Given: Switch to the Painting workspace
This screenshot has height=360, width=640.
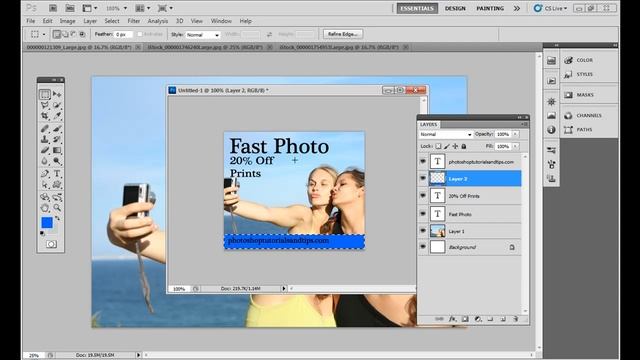Looking at the screenshot, I should [490, 8].
